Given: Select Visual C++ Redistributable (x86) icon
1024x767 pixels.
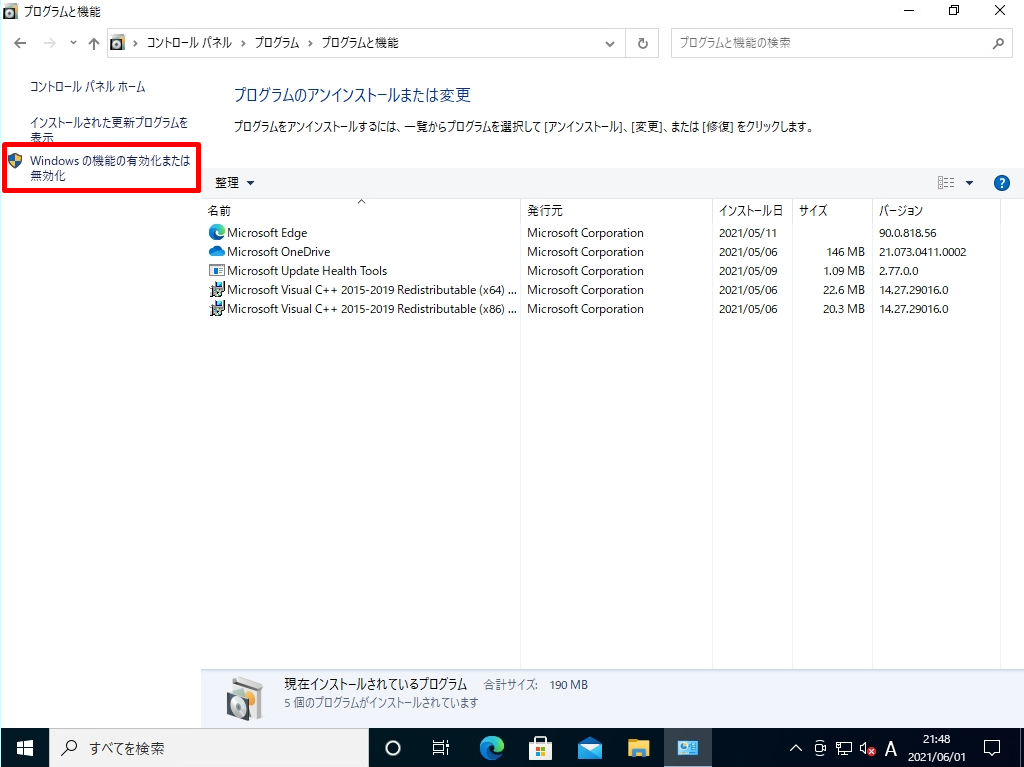Looking at the screenshot, I should pyautogui.click(x=216, y=308).
